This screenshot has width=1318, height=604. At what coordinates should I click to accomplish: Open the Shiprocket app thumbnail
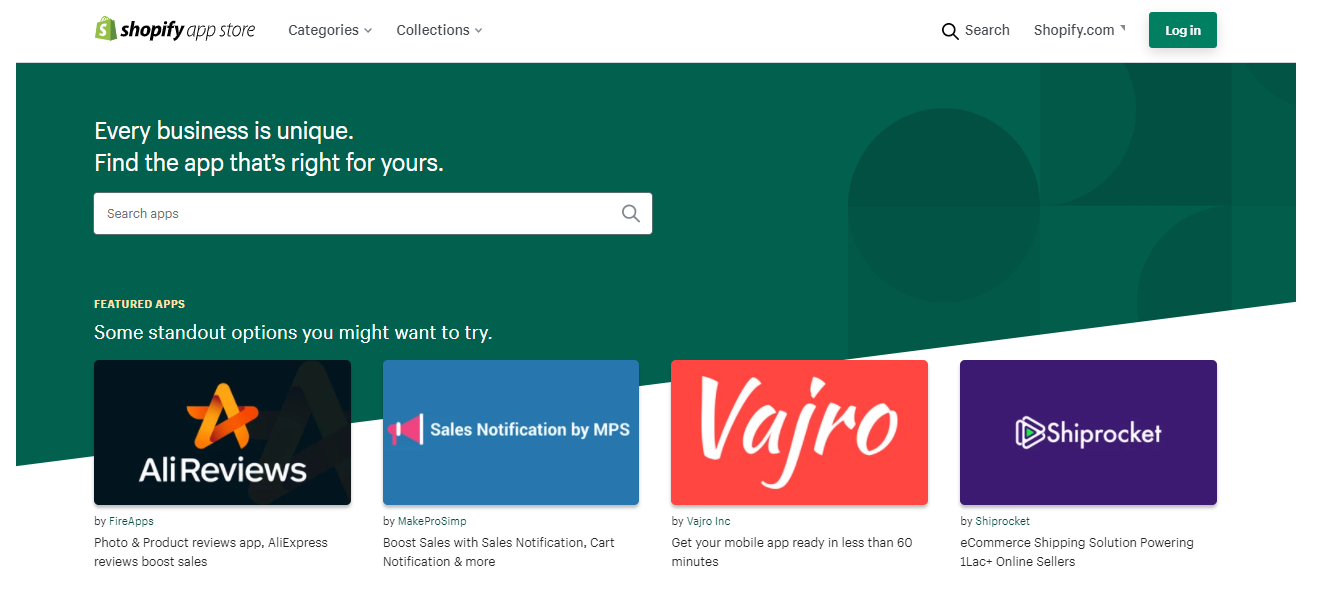click(x=1088, y=432)
